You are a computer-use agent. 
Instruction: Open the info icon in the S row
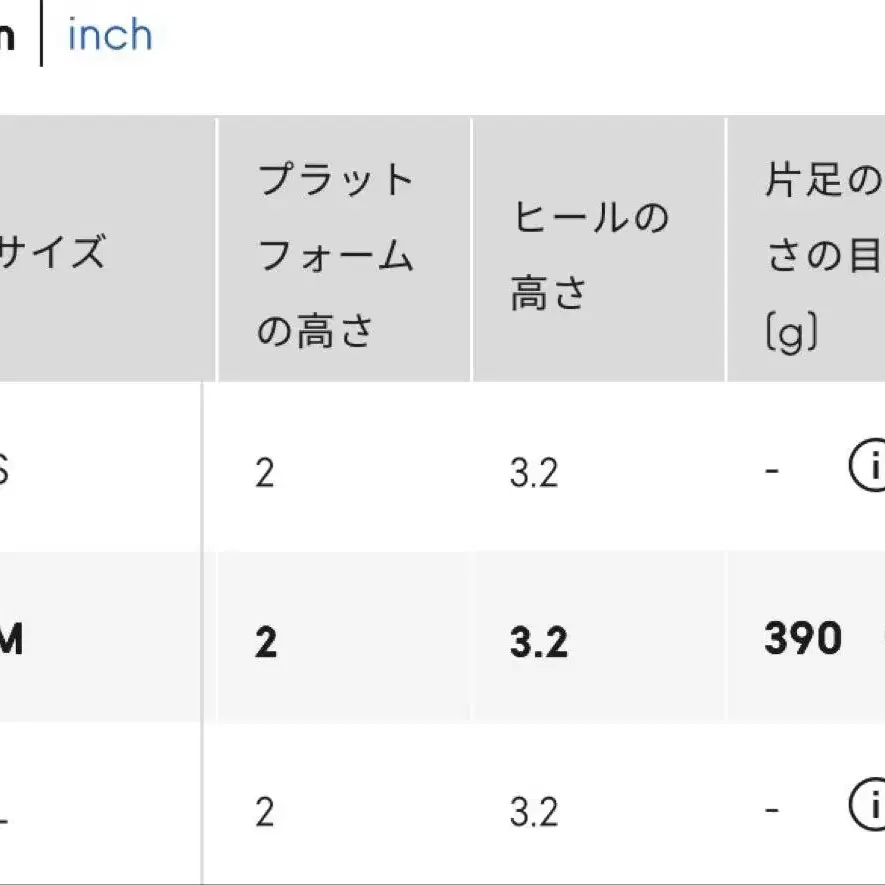click(868, 466)
